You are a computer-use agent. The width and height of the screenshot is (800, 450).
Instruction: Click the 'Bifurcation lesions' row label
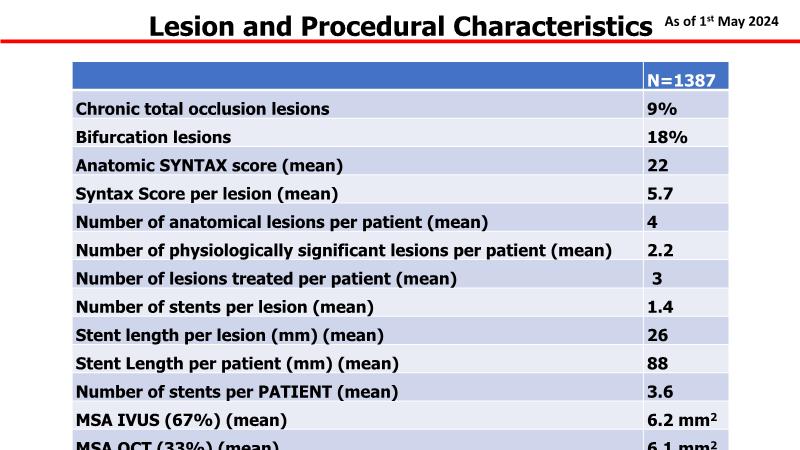coord(153,137)
